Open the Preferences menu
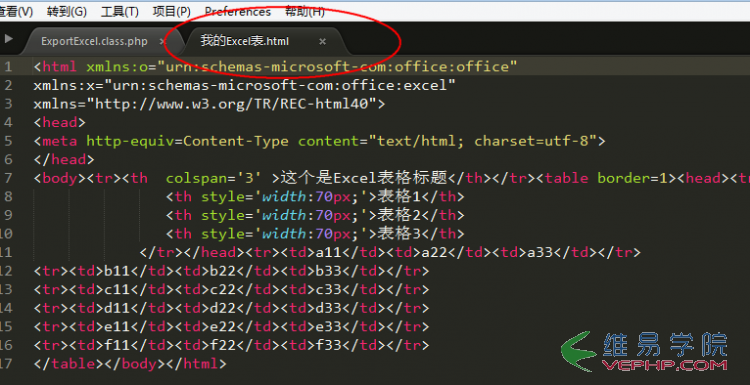This screenshot has height=385, width=750. (238, 12)
